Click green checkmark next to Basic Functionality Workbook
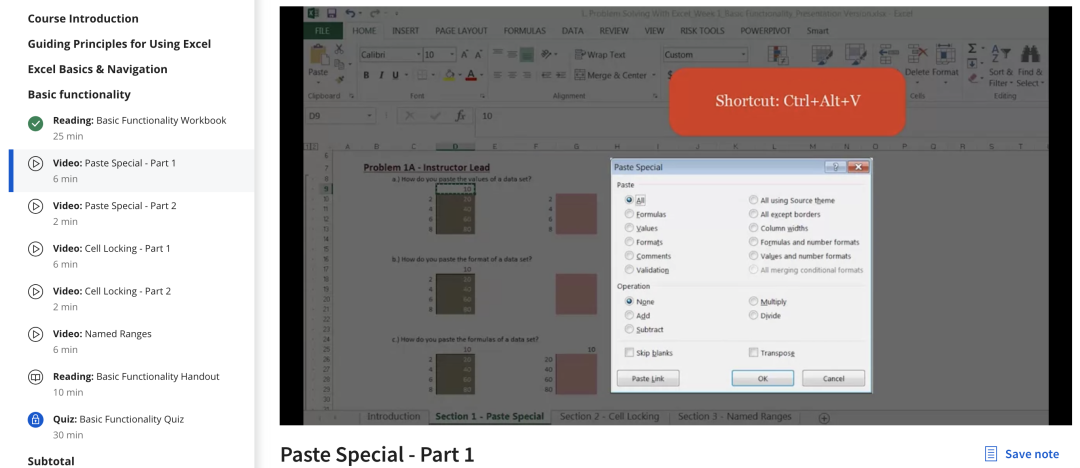 [x=35, y=121]
